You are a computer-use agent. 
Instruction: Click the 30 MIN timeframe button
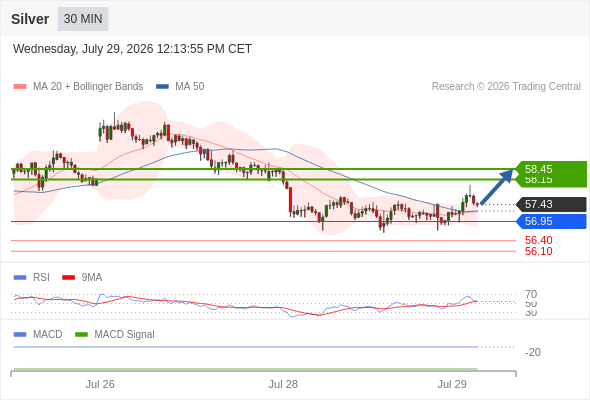pyautogui.click(x=83, y=19)
